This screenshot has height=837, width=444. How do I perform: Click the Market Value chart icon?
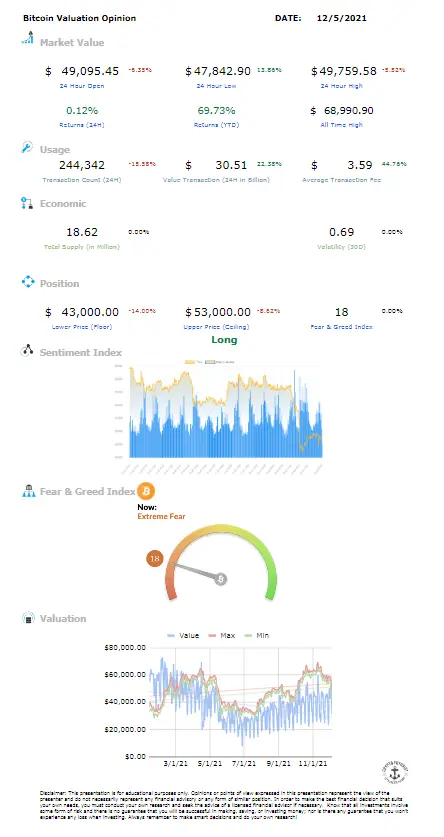click(27, 38)
